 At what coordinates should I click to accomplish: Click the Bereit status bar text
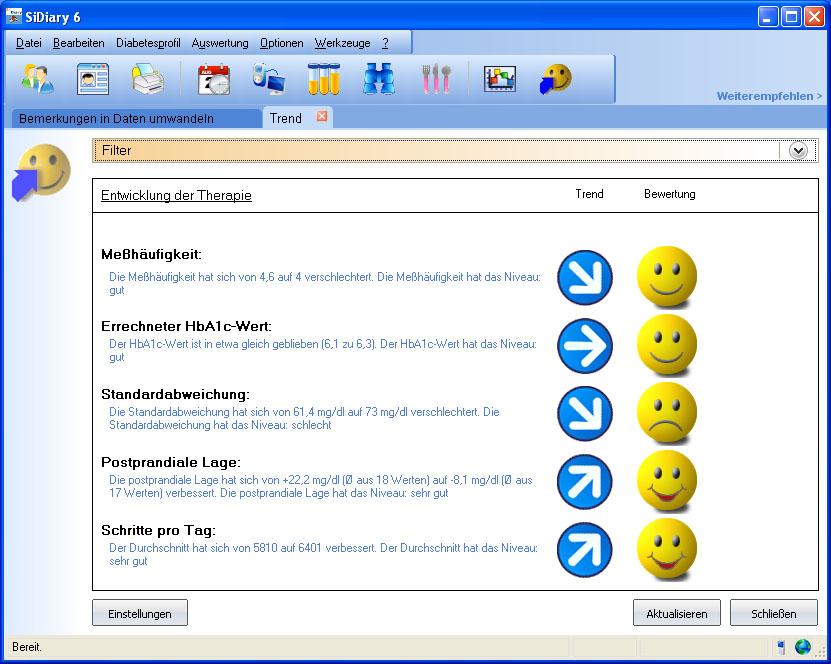click(x=27, y=647)
